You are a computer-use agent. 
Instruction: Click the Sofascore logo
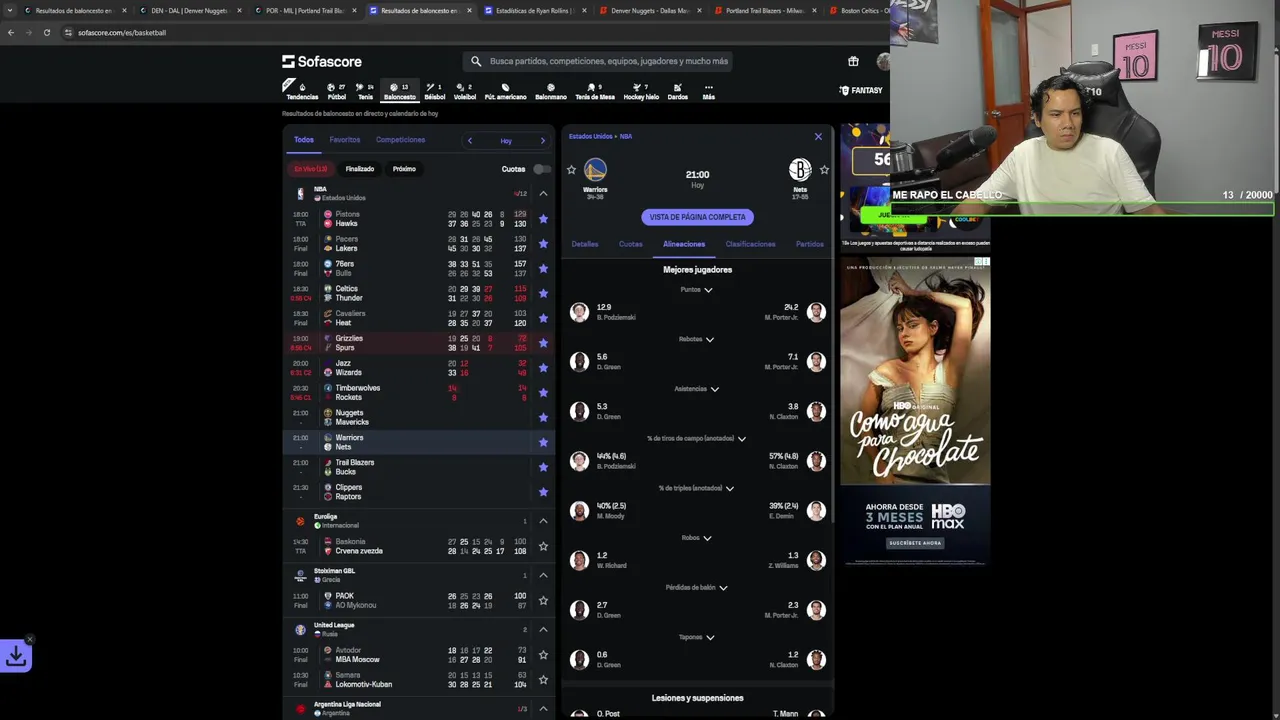322,61
